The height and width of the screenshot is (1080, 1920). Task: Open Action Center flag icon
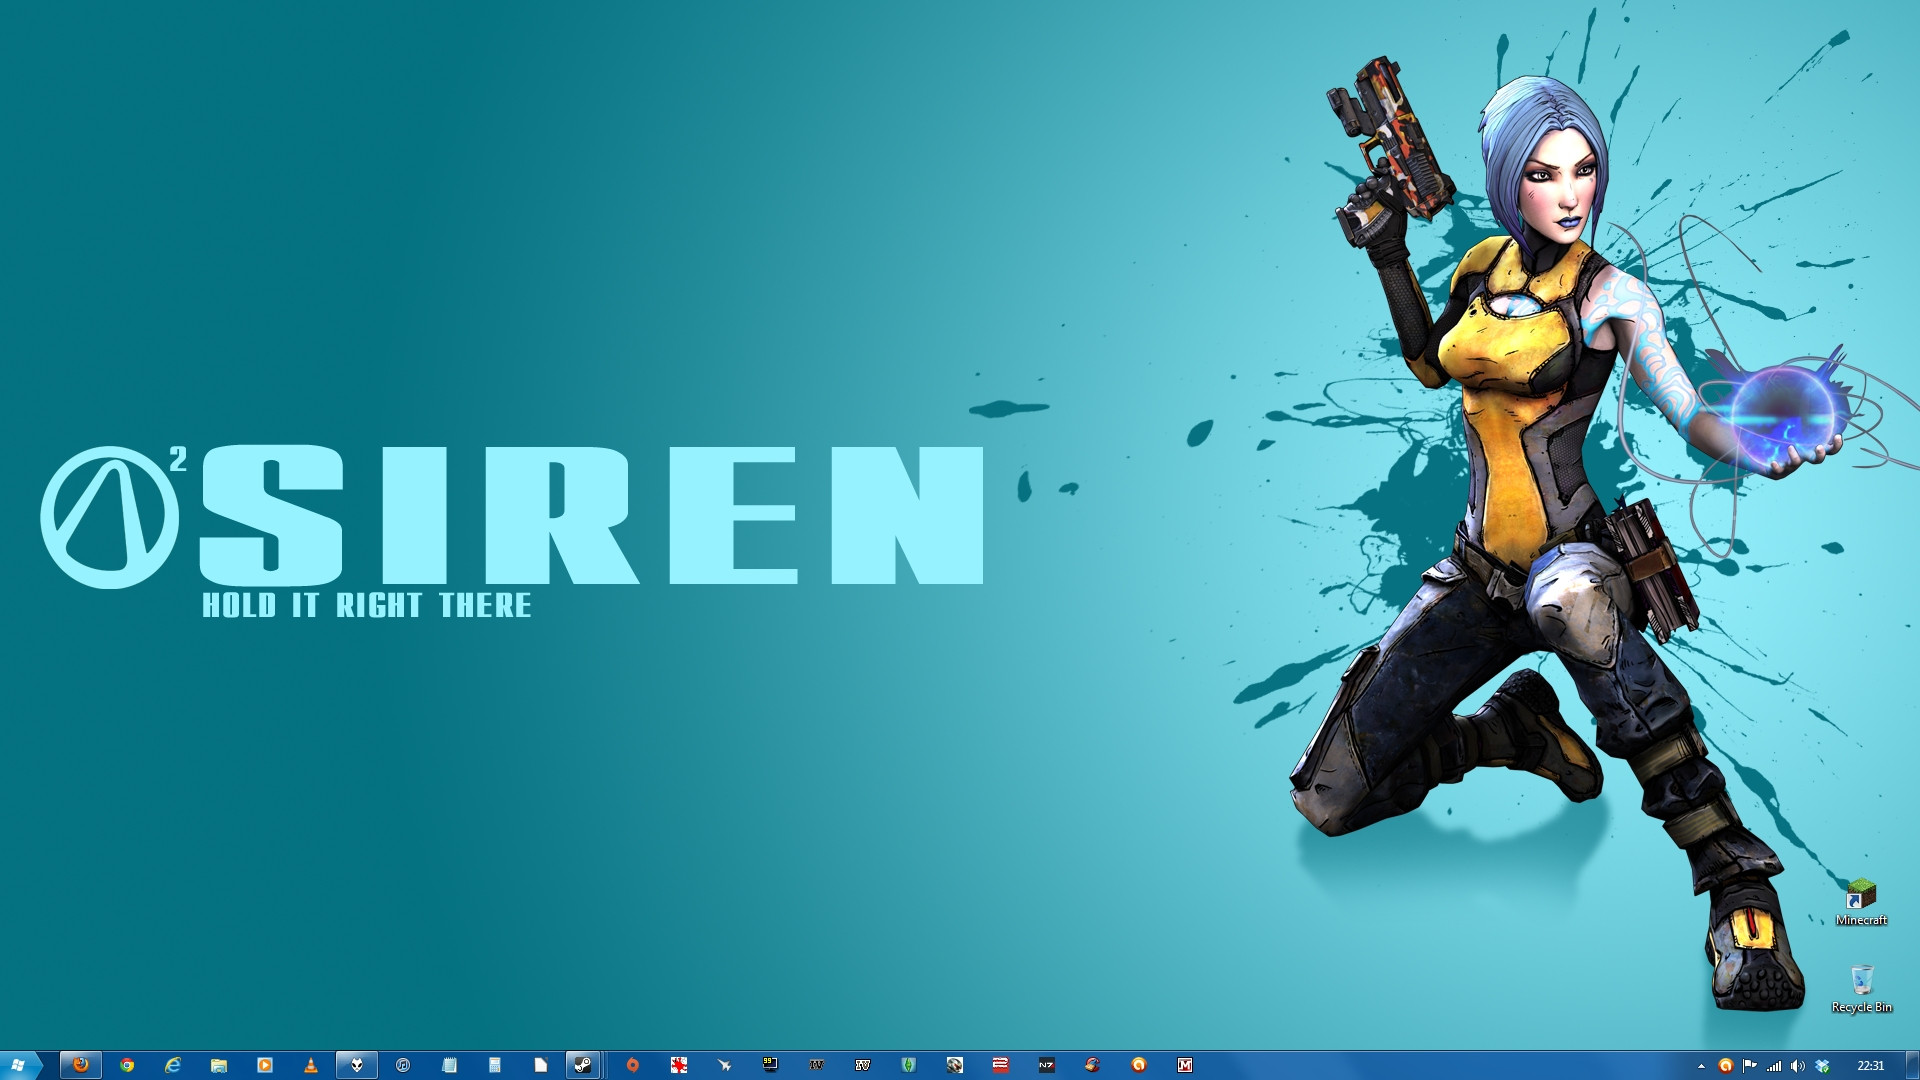coord(1750,1066)
